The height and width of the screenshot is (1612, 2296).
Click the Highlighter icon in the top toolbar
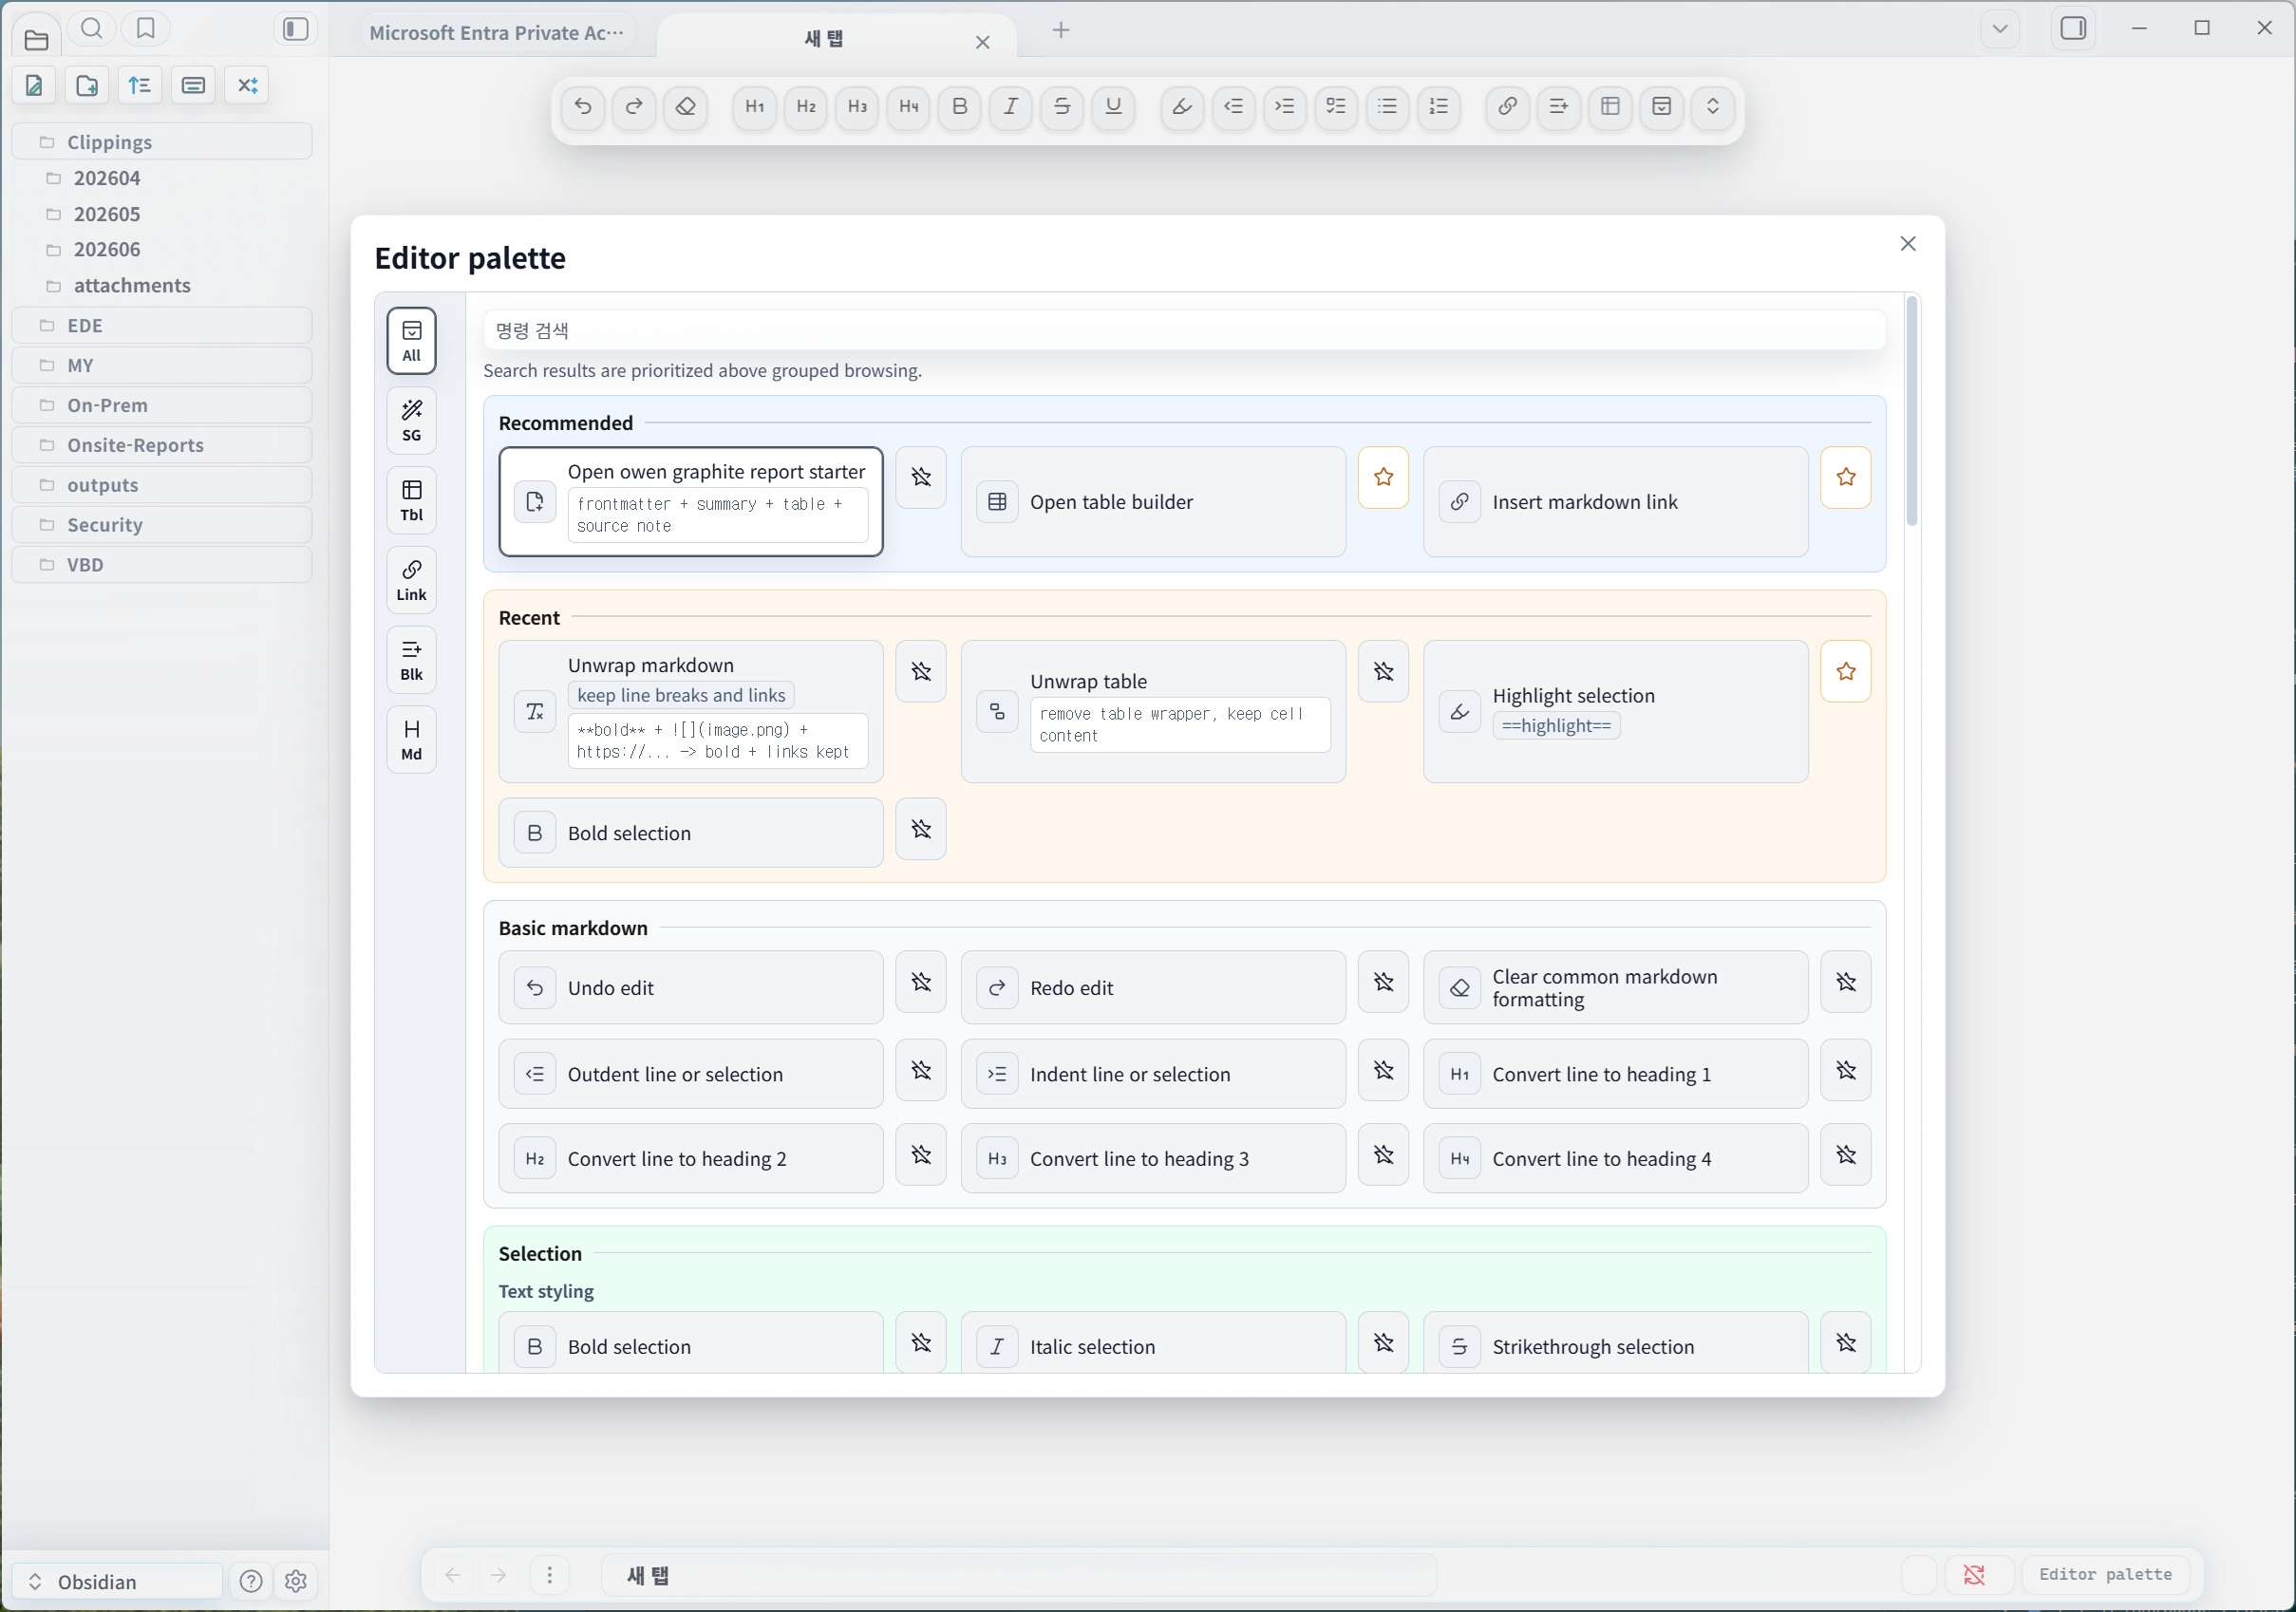(1182, 106)
